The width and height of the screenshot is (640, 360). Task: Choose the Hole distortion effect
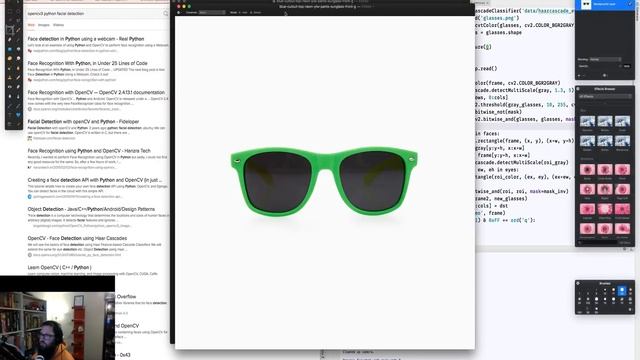[587, 189]
